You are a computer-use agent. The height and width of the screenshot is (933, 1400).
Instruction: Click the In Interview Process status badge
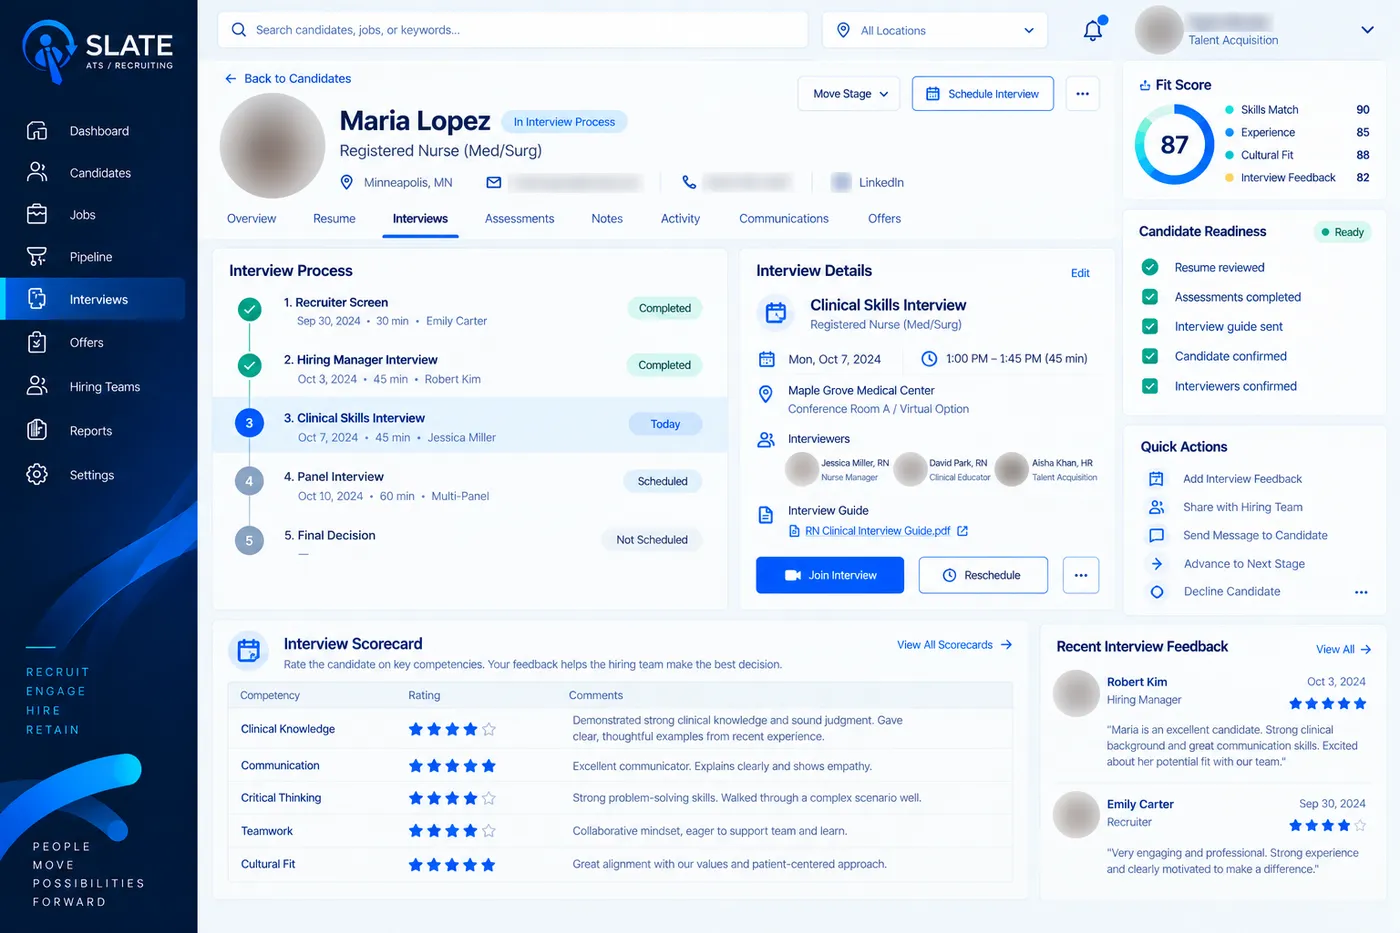[x=564, y=122]
